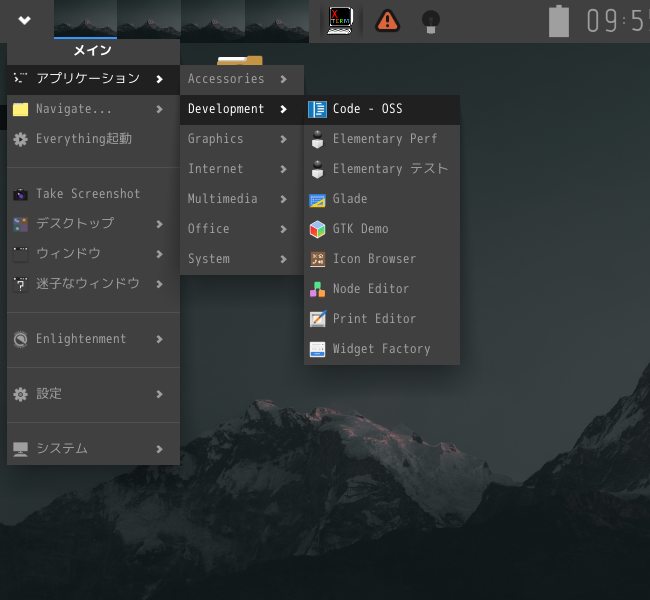This screenshot has height=600, width=650.
Task: Switch to the first virtual desktop thumbnail
Action: click(85, 19)
